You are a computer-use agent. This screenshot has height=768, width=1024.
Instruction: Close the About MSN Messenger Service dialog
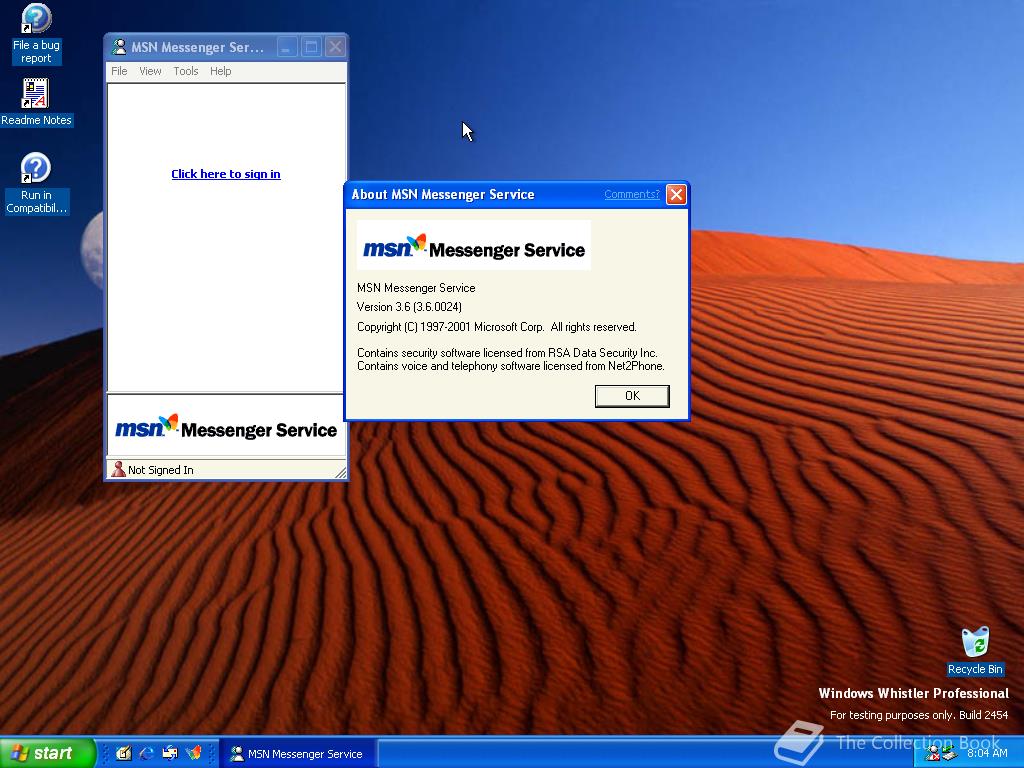[x=676, y=195]
